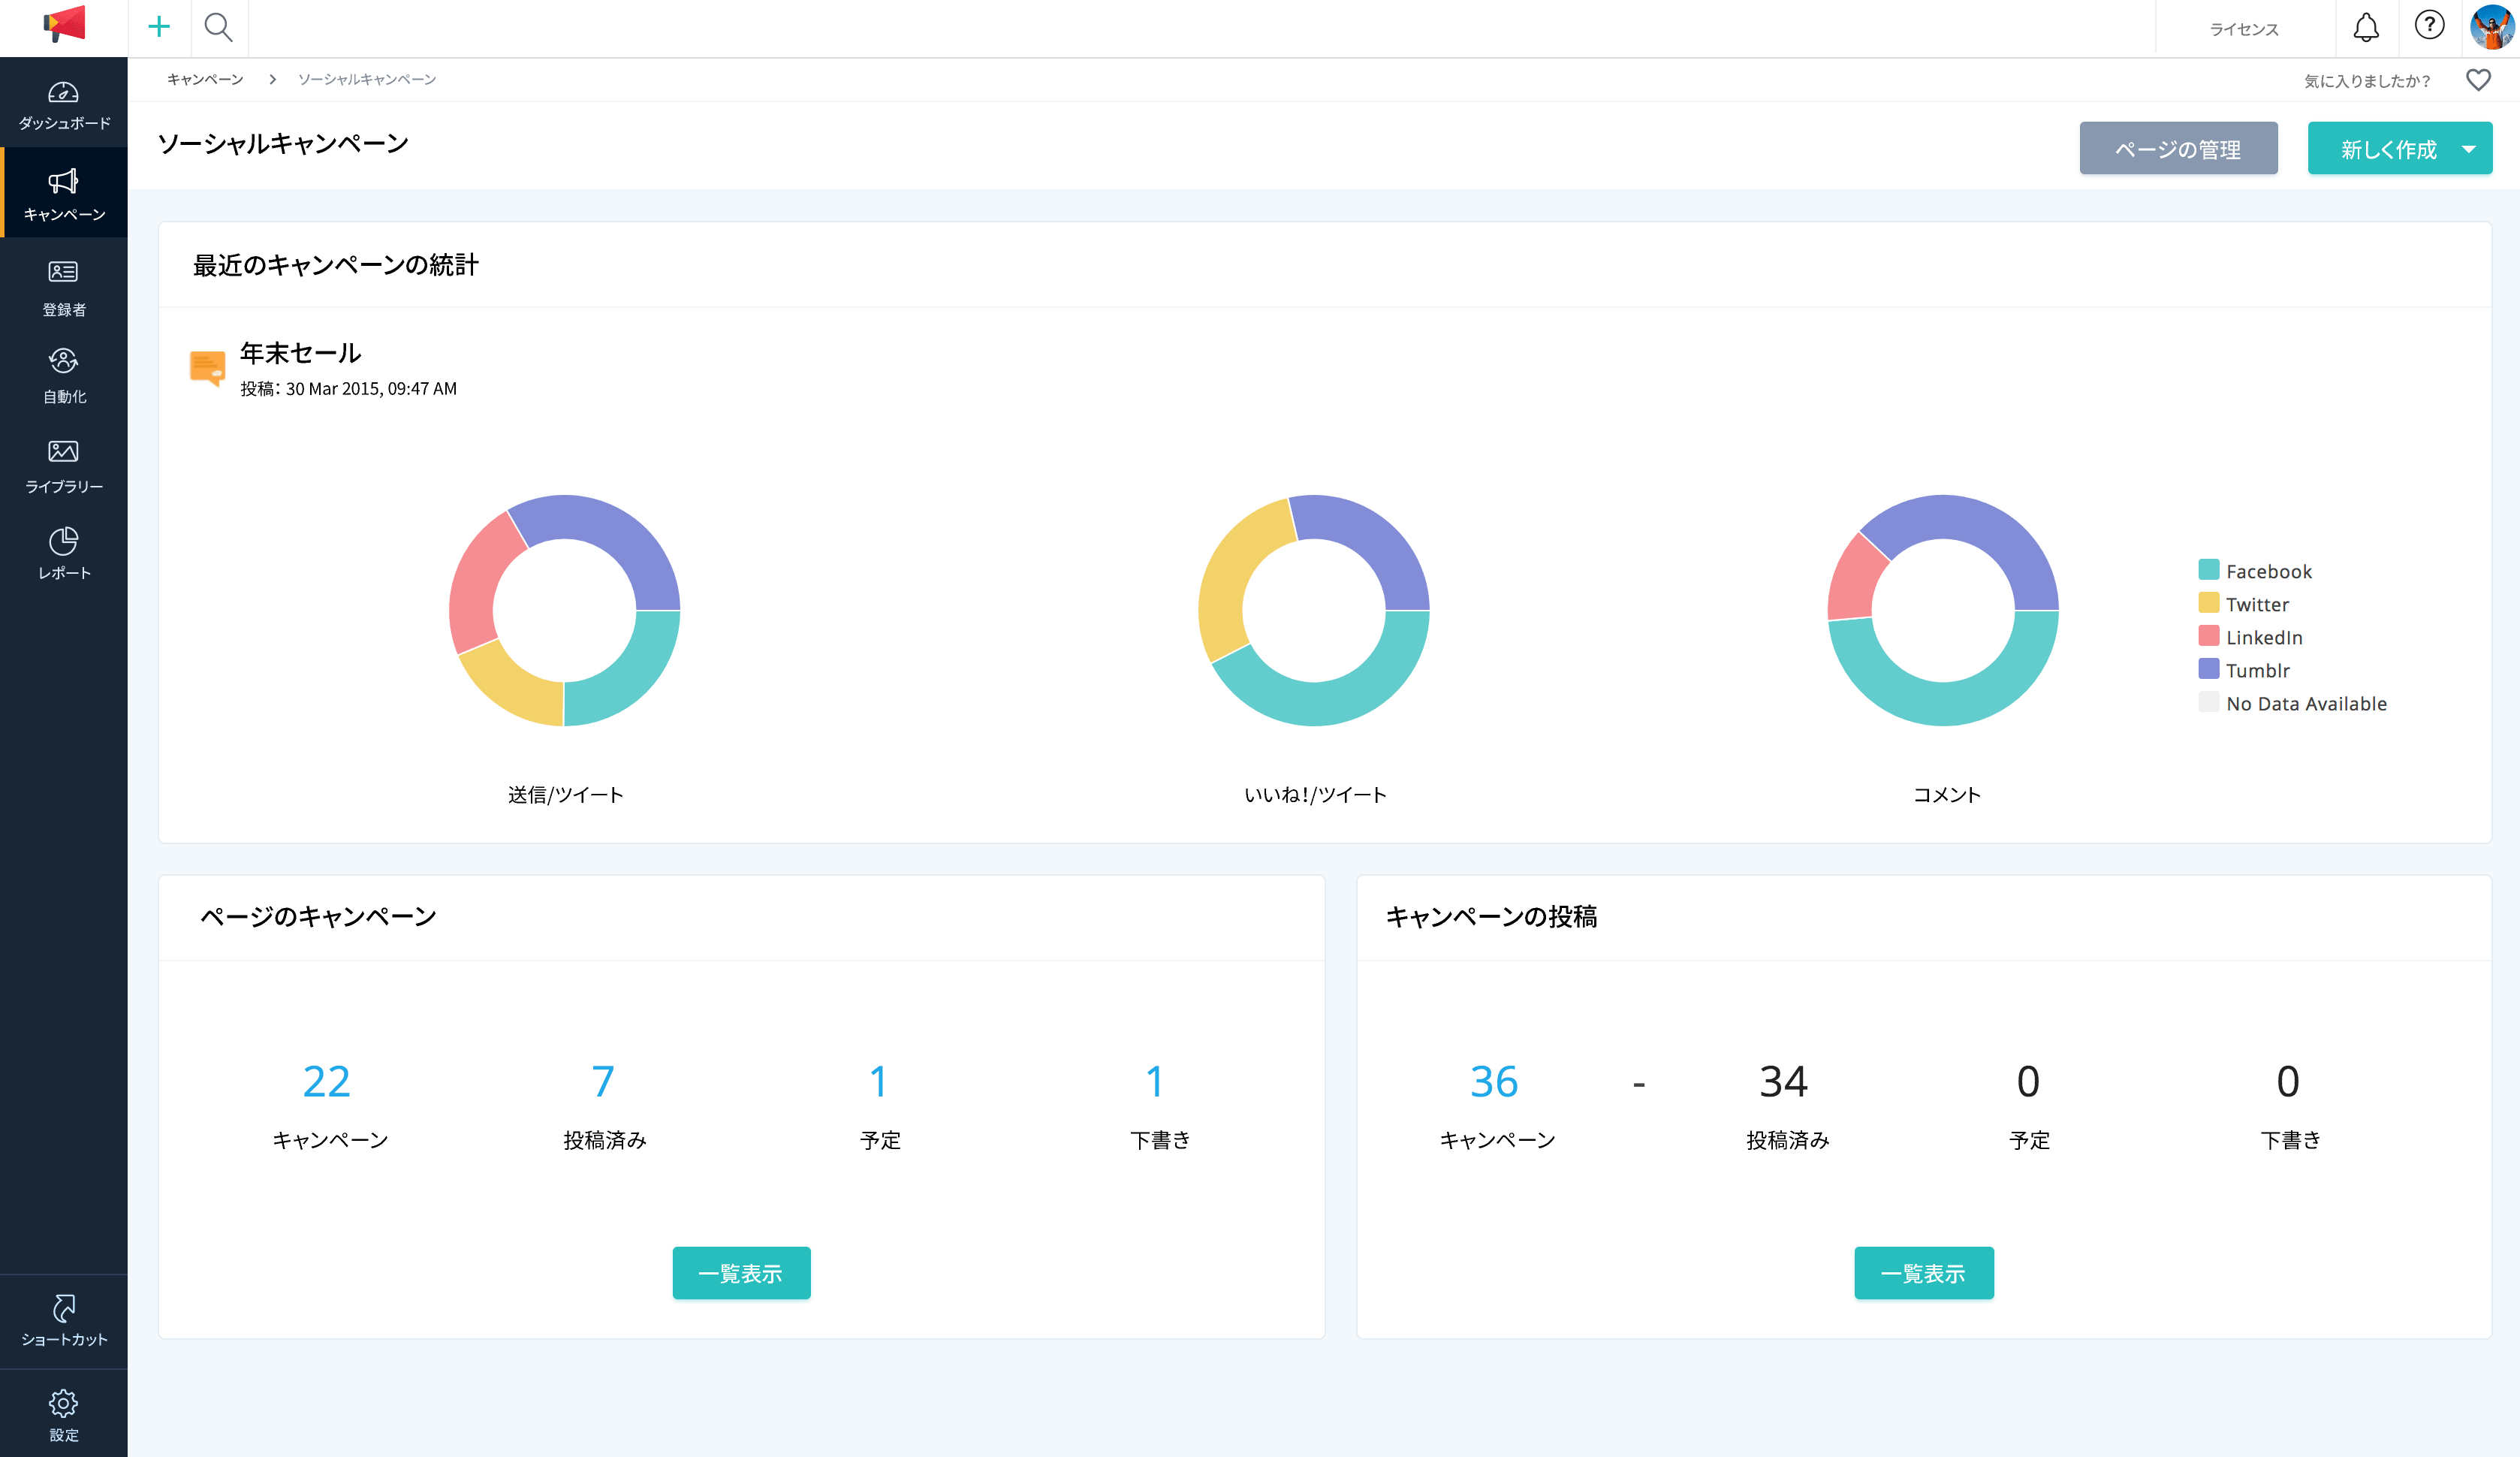The image size is (2520, 1457).
Task: Click the 34 投稿済み value
Action: coord(1784,1081)
